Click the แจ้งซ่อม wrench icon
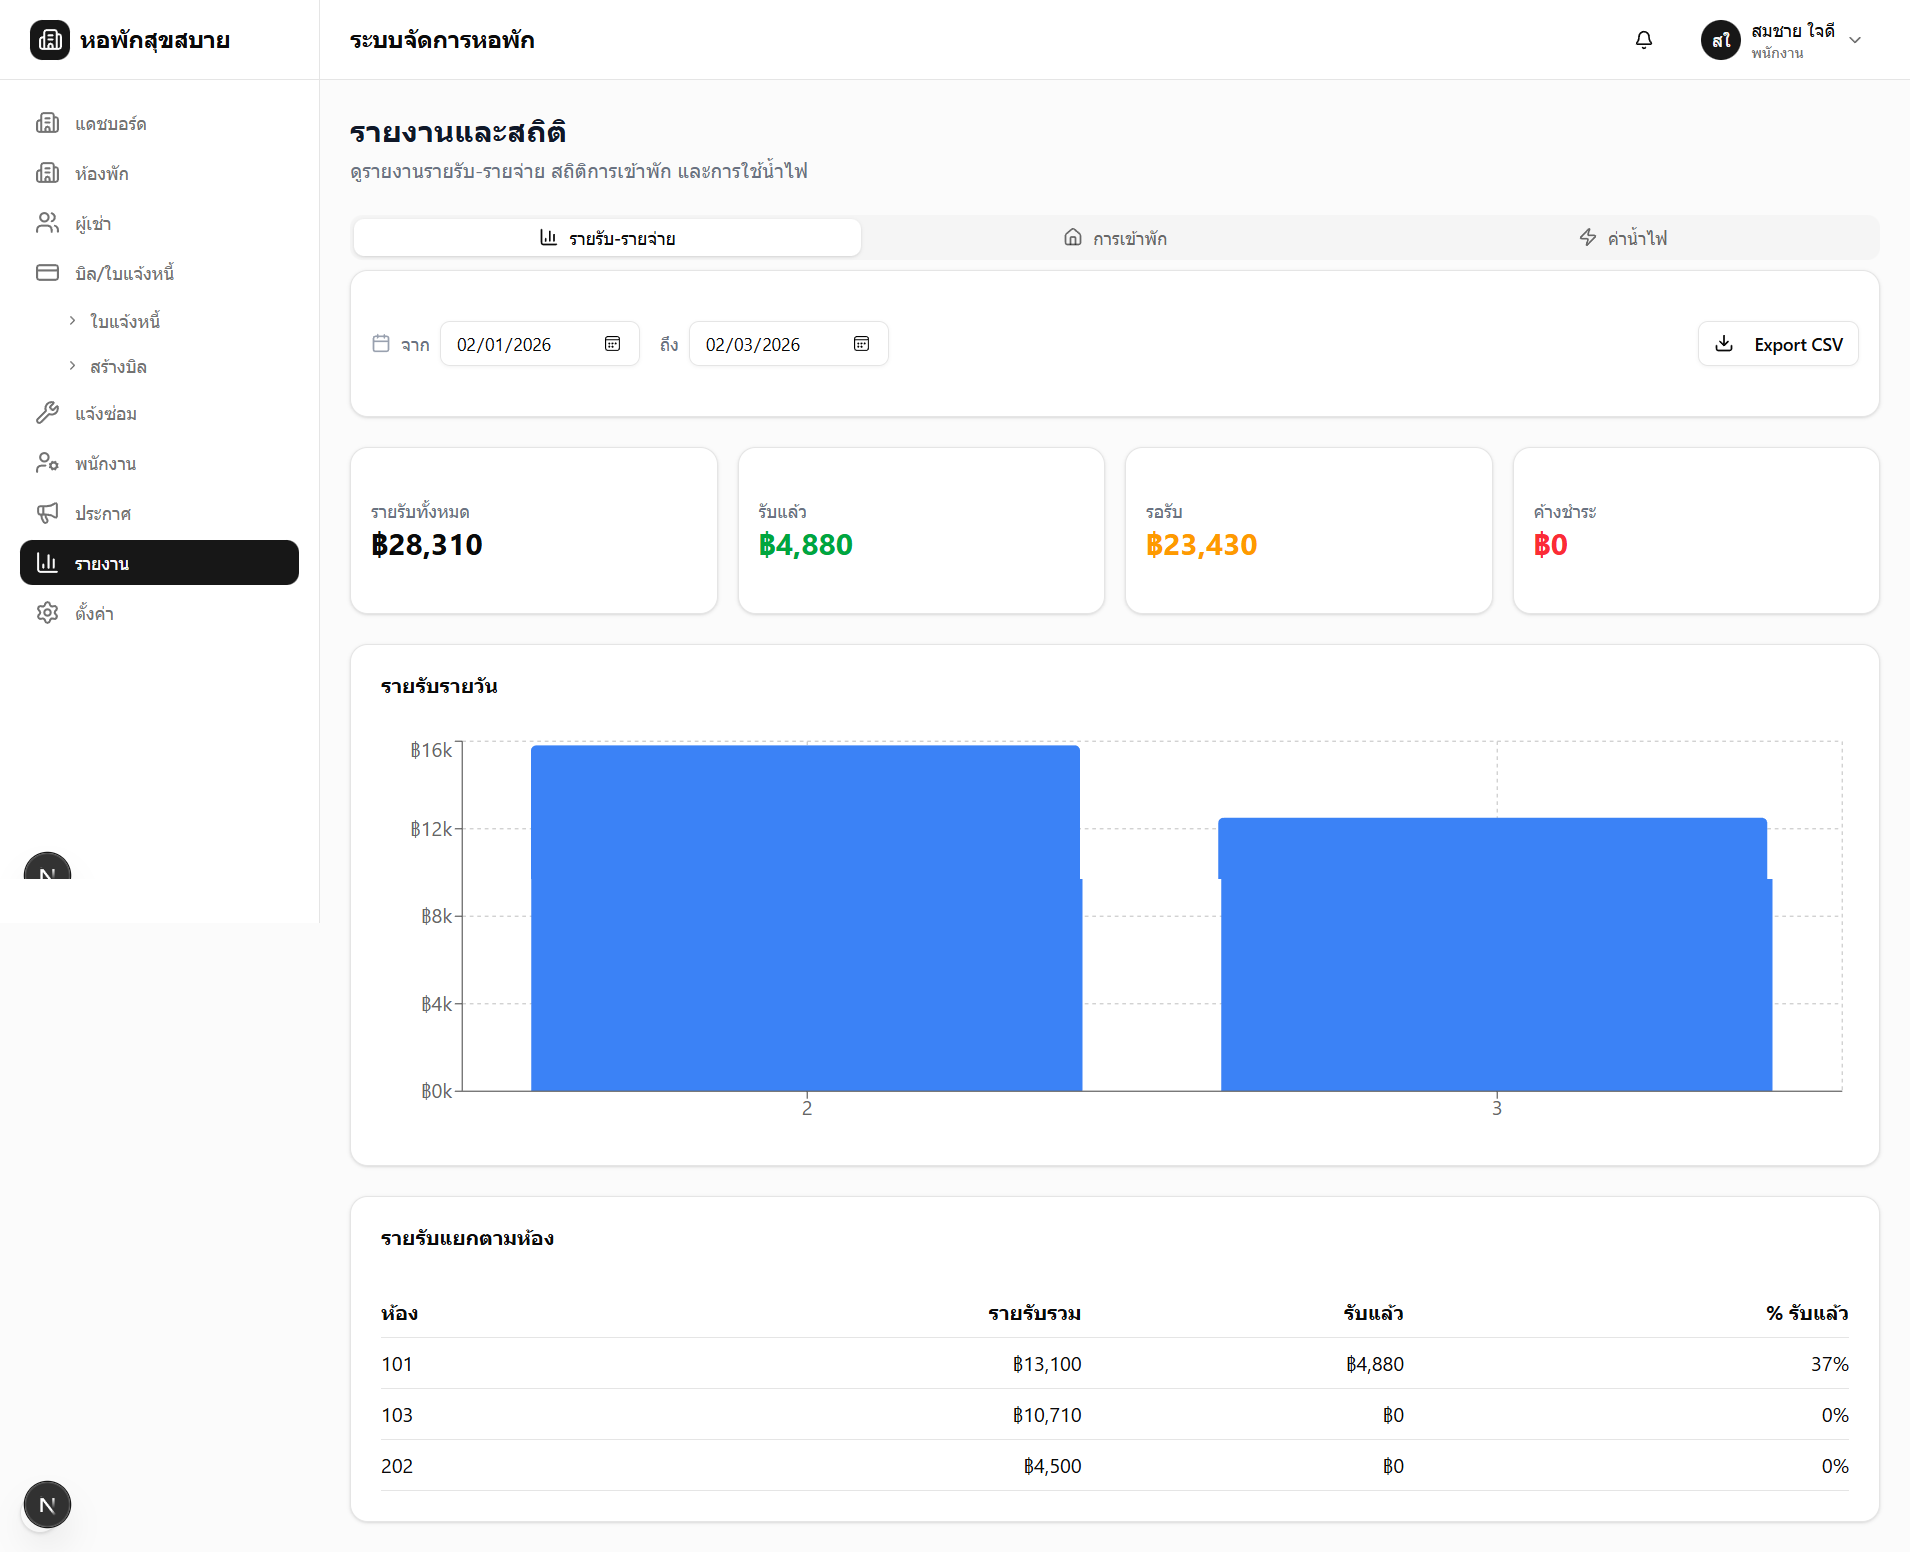This screenshot has width=1910, height=1552. pos(47,413)
